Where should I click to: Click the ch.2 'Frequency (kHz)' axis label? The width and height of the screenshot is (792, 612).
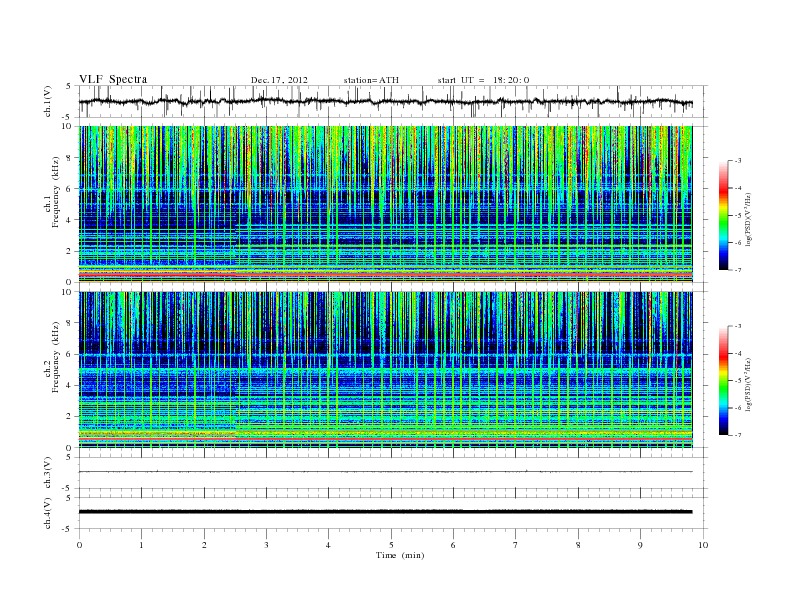(x=56, y=358)
